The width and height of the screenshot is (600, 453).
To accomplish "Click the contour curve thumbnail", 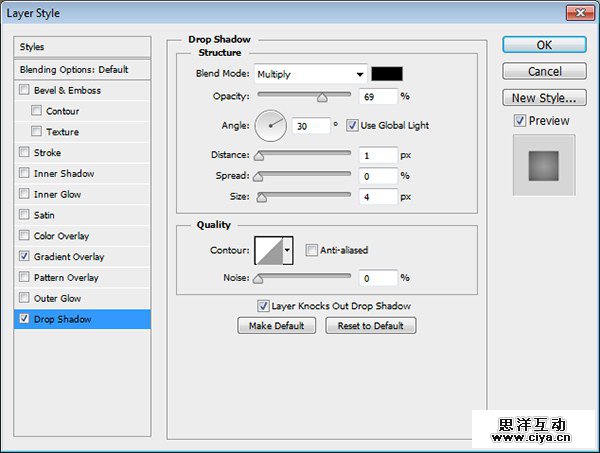I will pos(269,250).
